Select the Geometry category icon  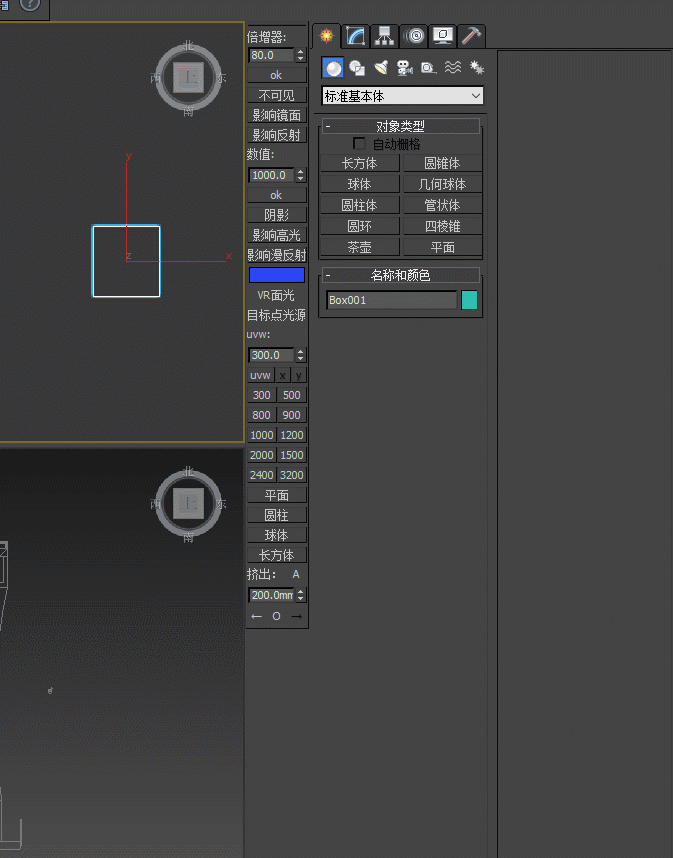[x=333, y=68]
